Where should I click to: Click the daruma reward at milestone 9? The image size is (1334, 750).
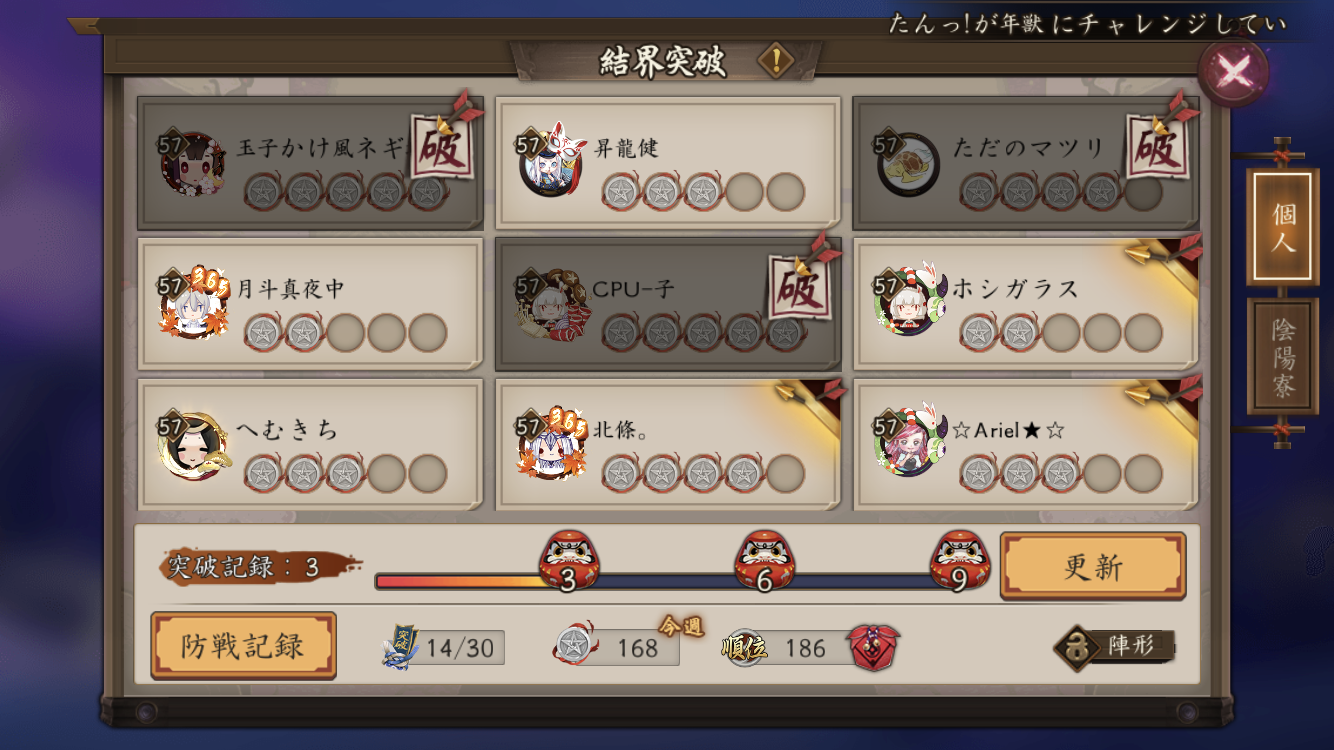pyautogui.click(x=960, y=562)
